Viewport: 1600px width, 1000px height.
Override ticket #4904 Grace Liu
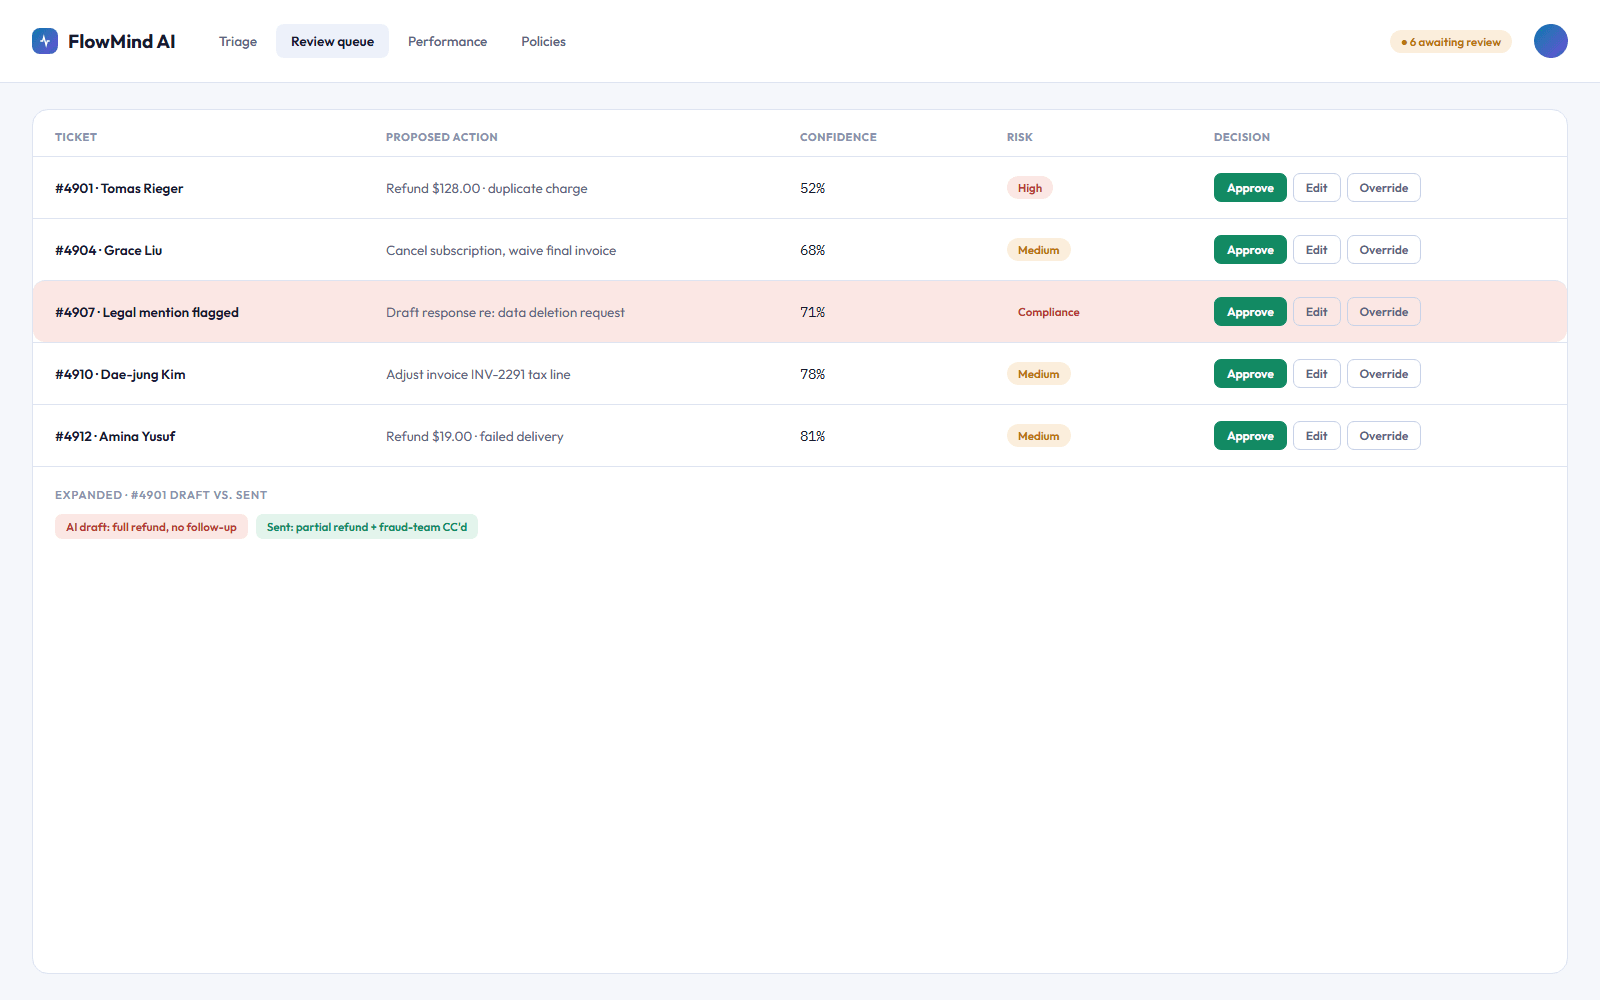point(1383,250)
